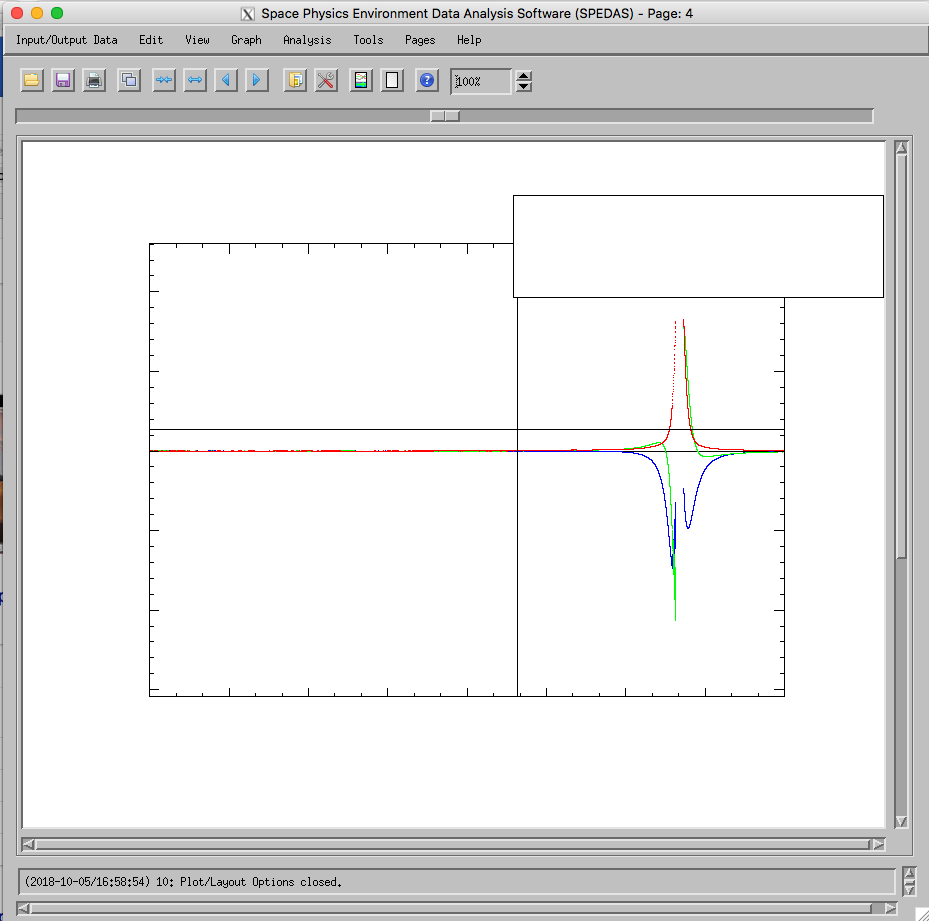
Task: Click the horizontal slider thumb below the toolbar
Action: tap(445, 116)
